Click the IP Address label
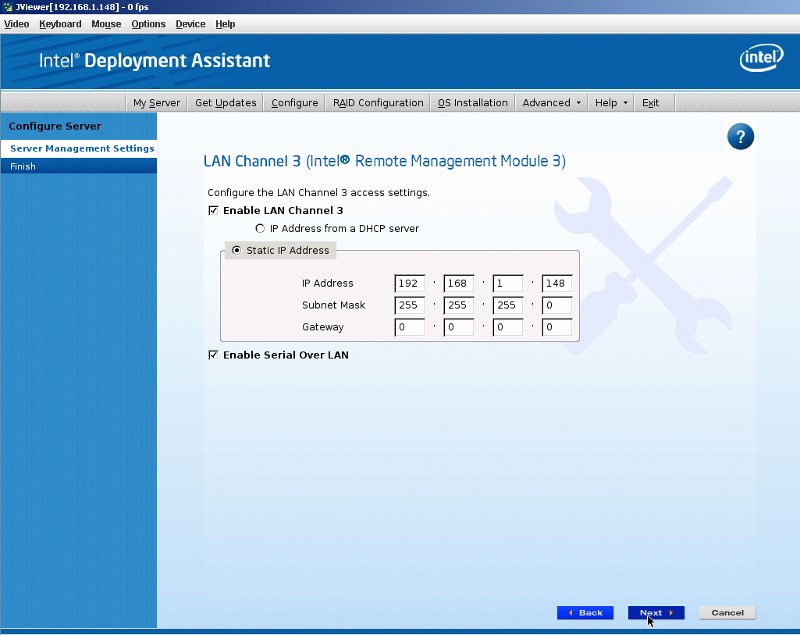Image resolution: width=800 pixels, height=635 pixels. [x=328, y=283]
